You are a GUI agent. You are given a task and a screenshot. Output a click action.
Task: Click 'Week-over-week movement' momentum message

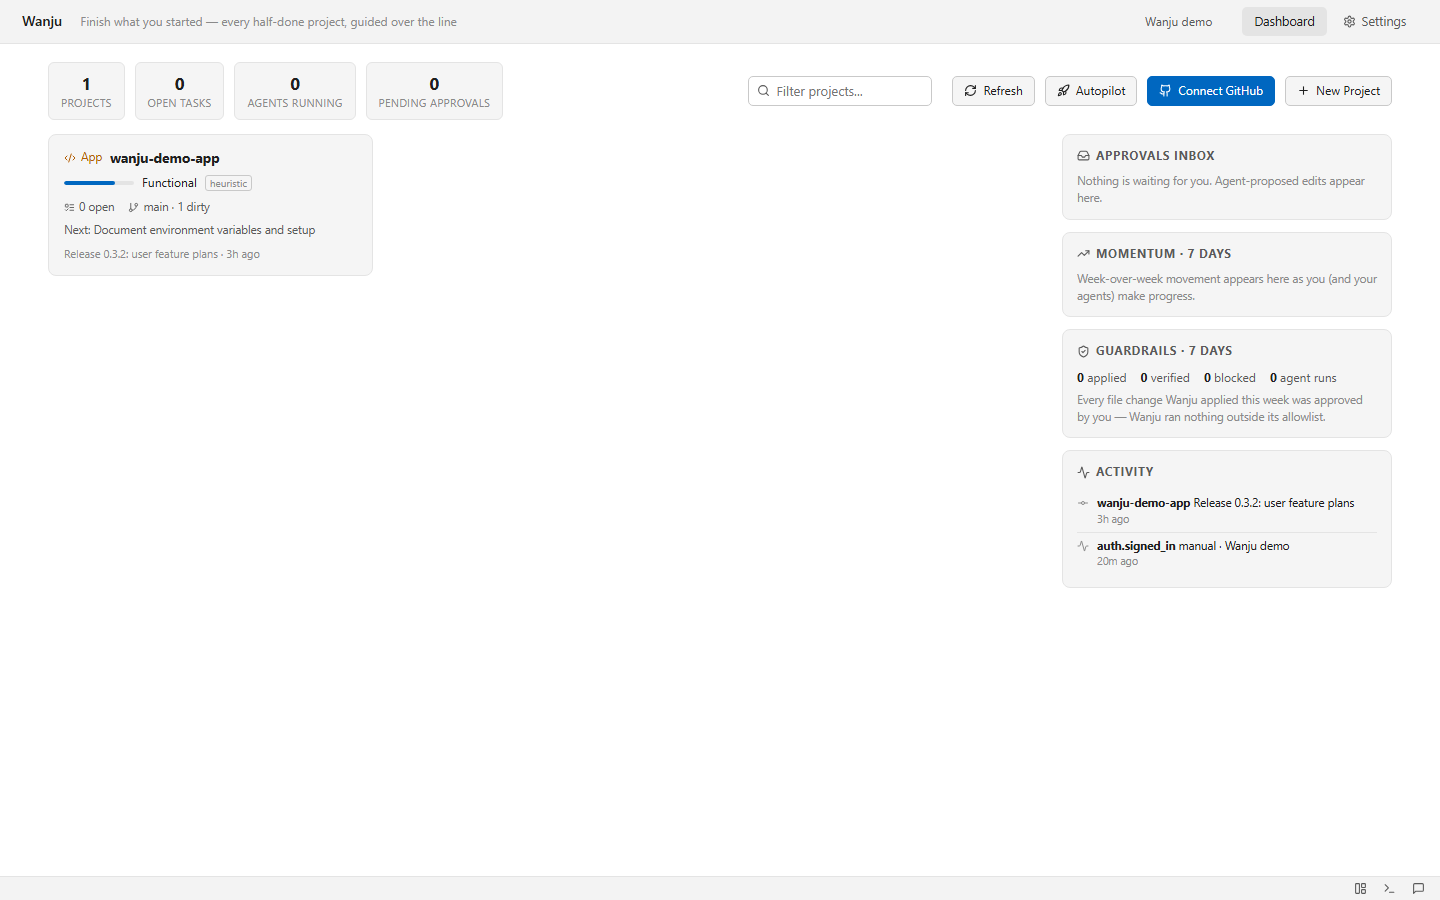click(1227, 287)
